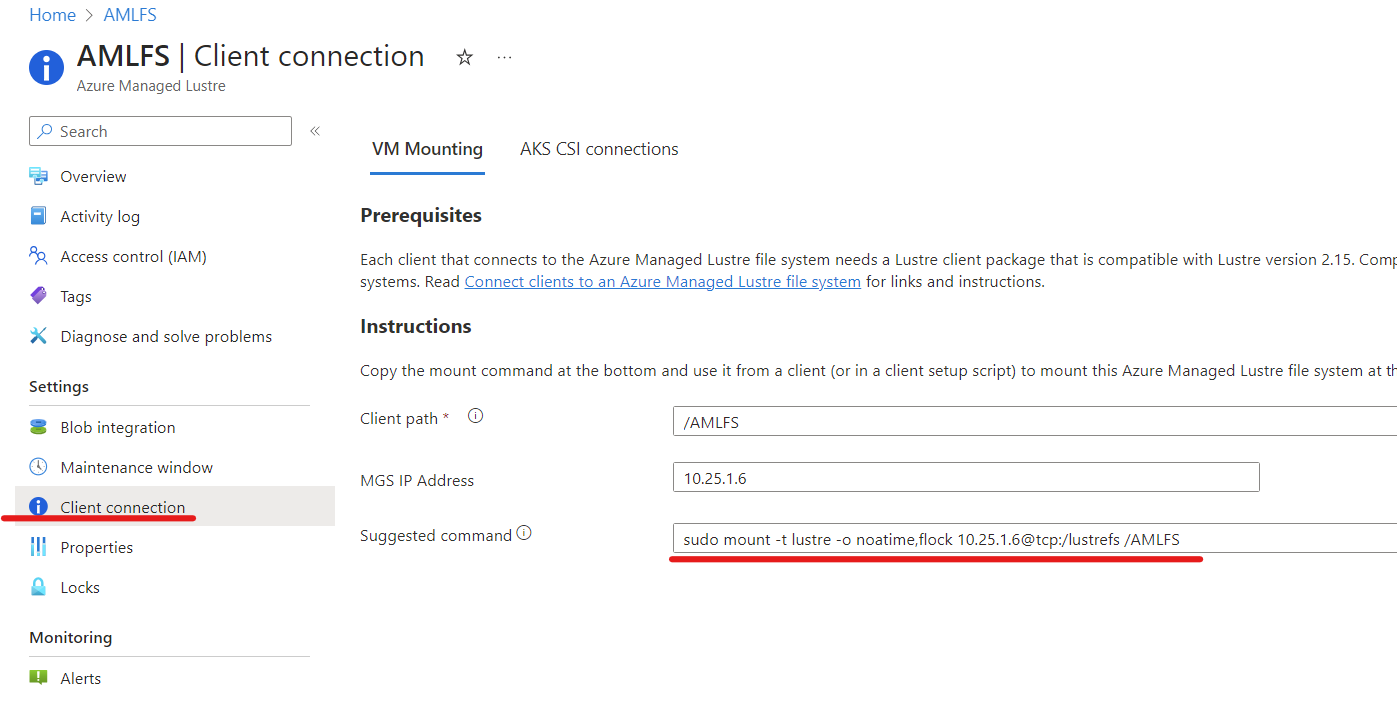Image resolution: width=1397 pixels, height=707 pixels.
Task: Open Alerts in Monitoring section
Action: 80,678
